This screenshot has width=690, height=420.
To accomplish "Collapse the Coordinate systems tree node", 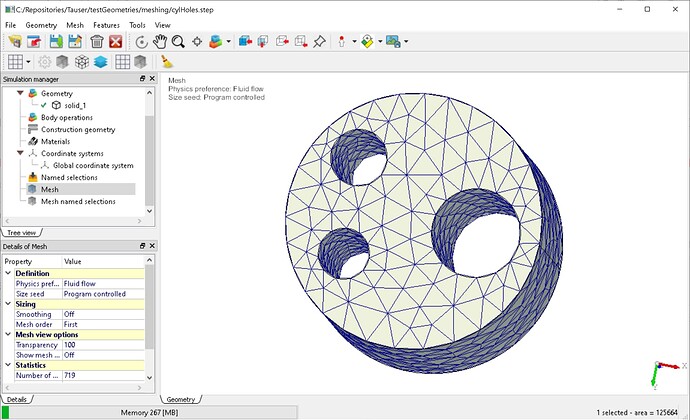I will 20,153.
